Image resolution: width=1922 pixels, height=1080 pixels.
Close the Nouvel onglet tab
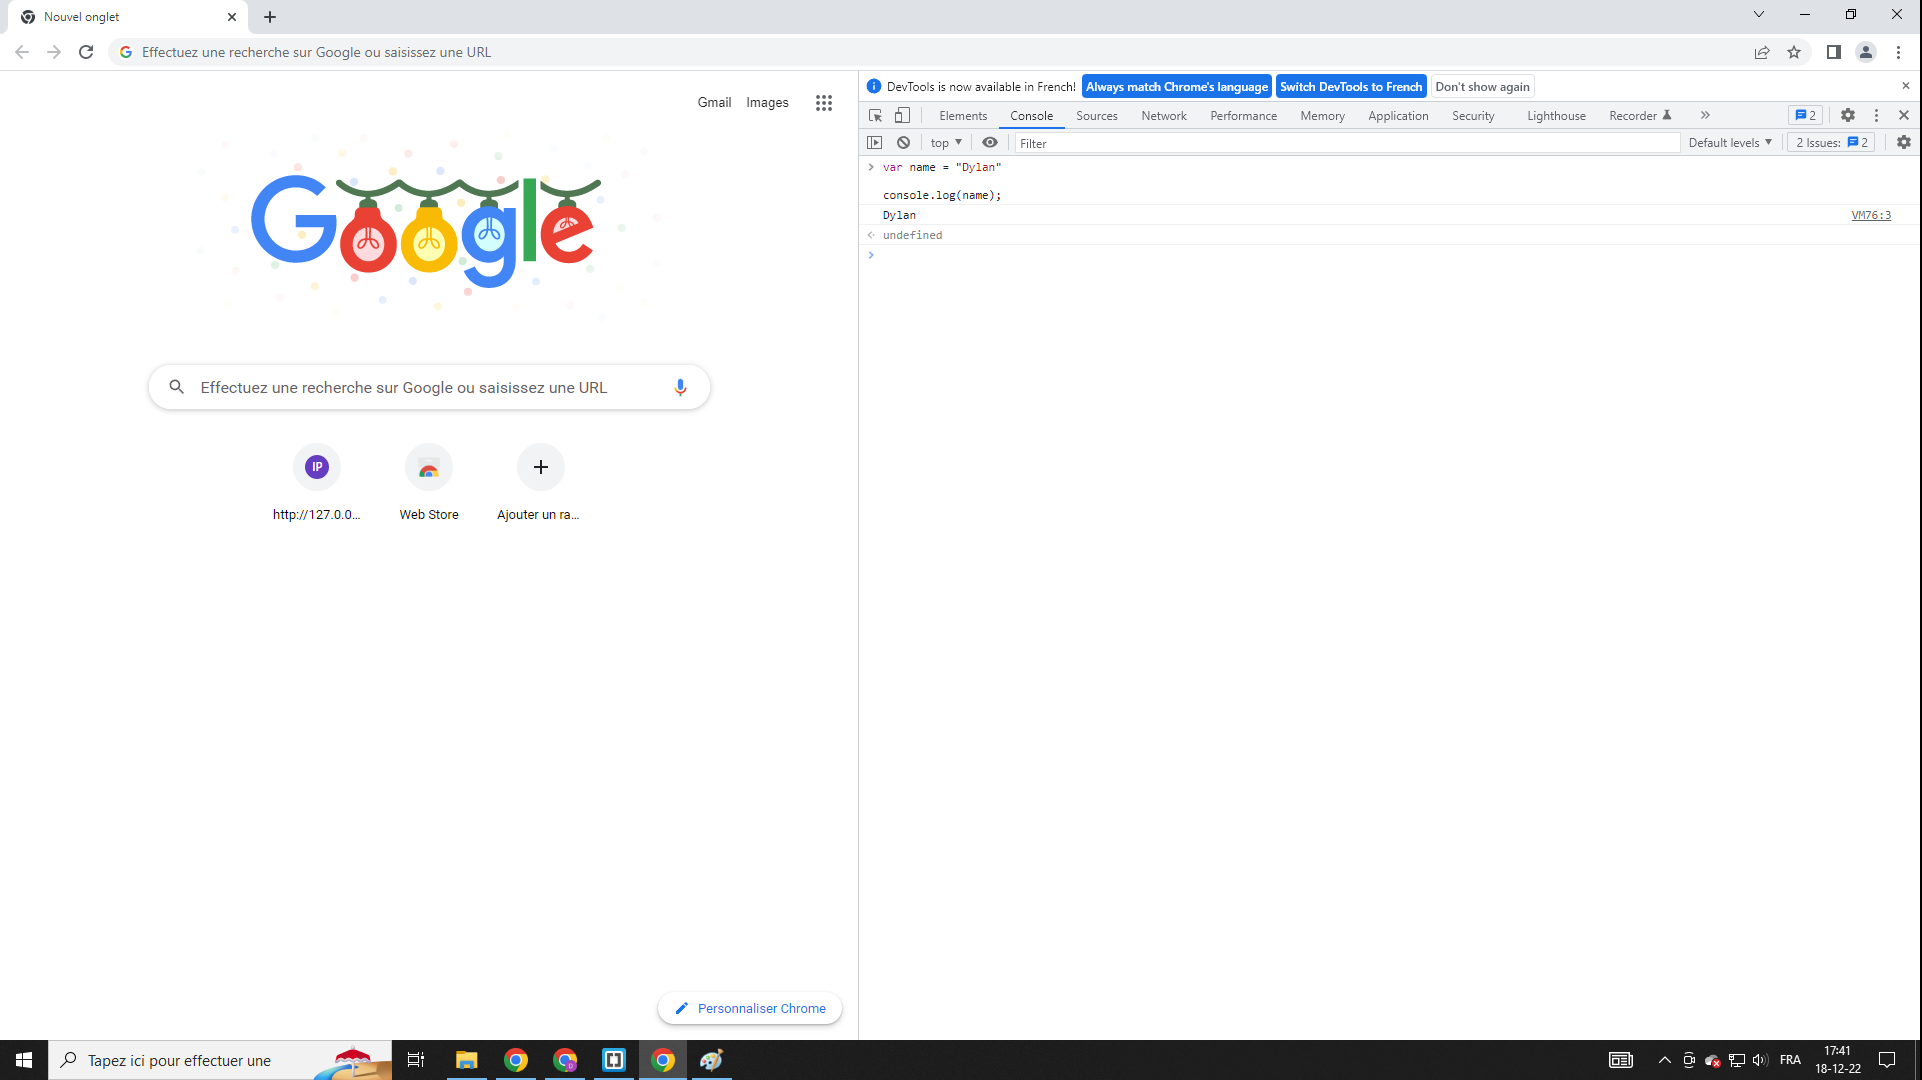[x=232, y=17]
